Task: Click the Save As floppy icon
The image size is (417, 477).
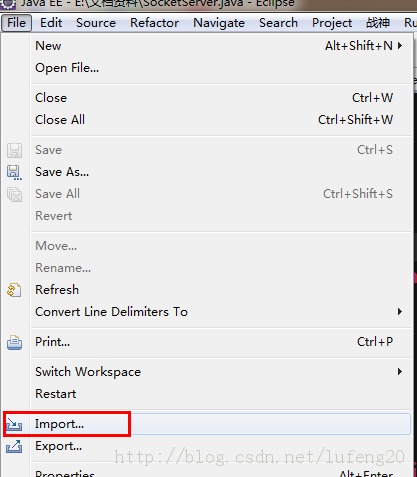Action: click(x=14, y=172)
